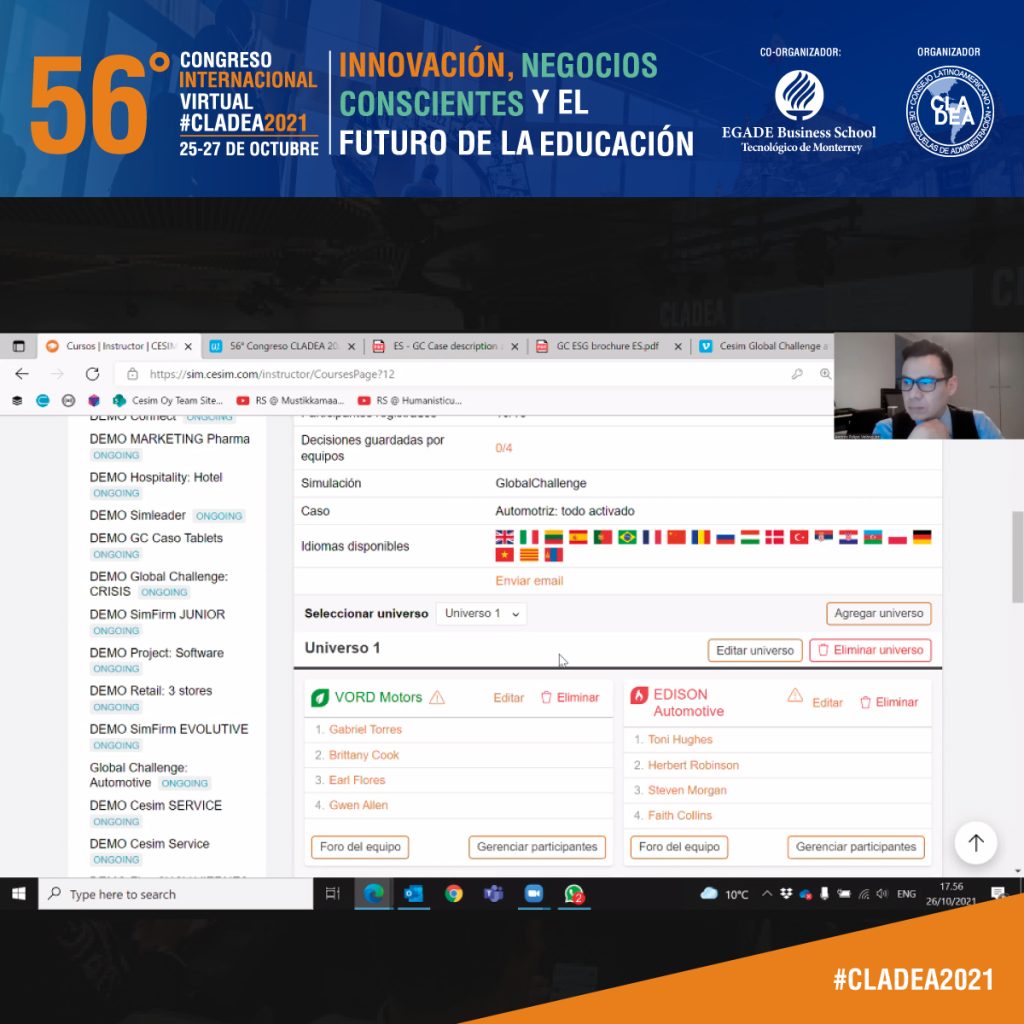Open participant Toni Hughes

click(680, 739)
